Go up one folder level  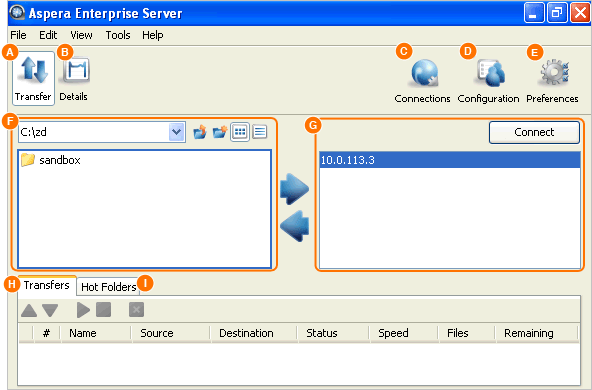click(200, 132)
